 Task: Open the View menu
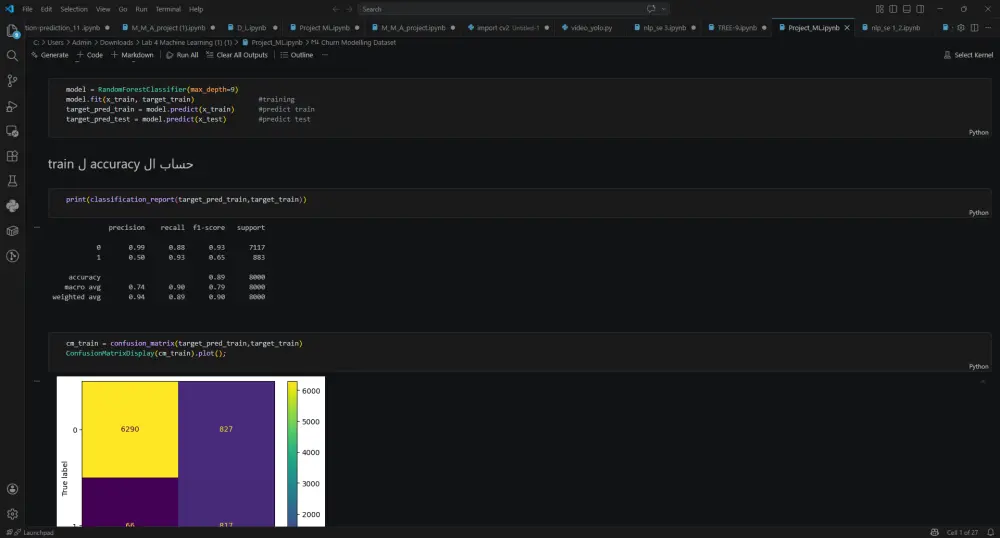tap(103, 9)
